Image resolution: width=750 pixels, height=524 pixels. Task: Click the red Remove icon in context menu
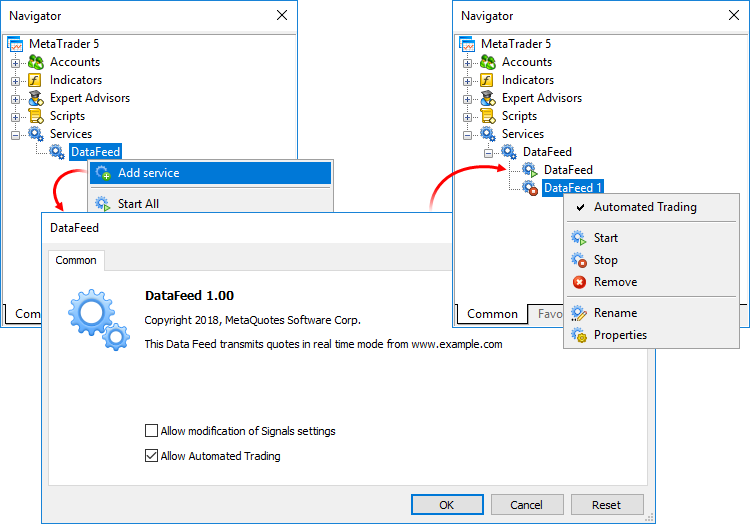tap(579, 282)
